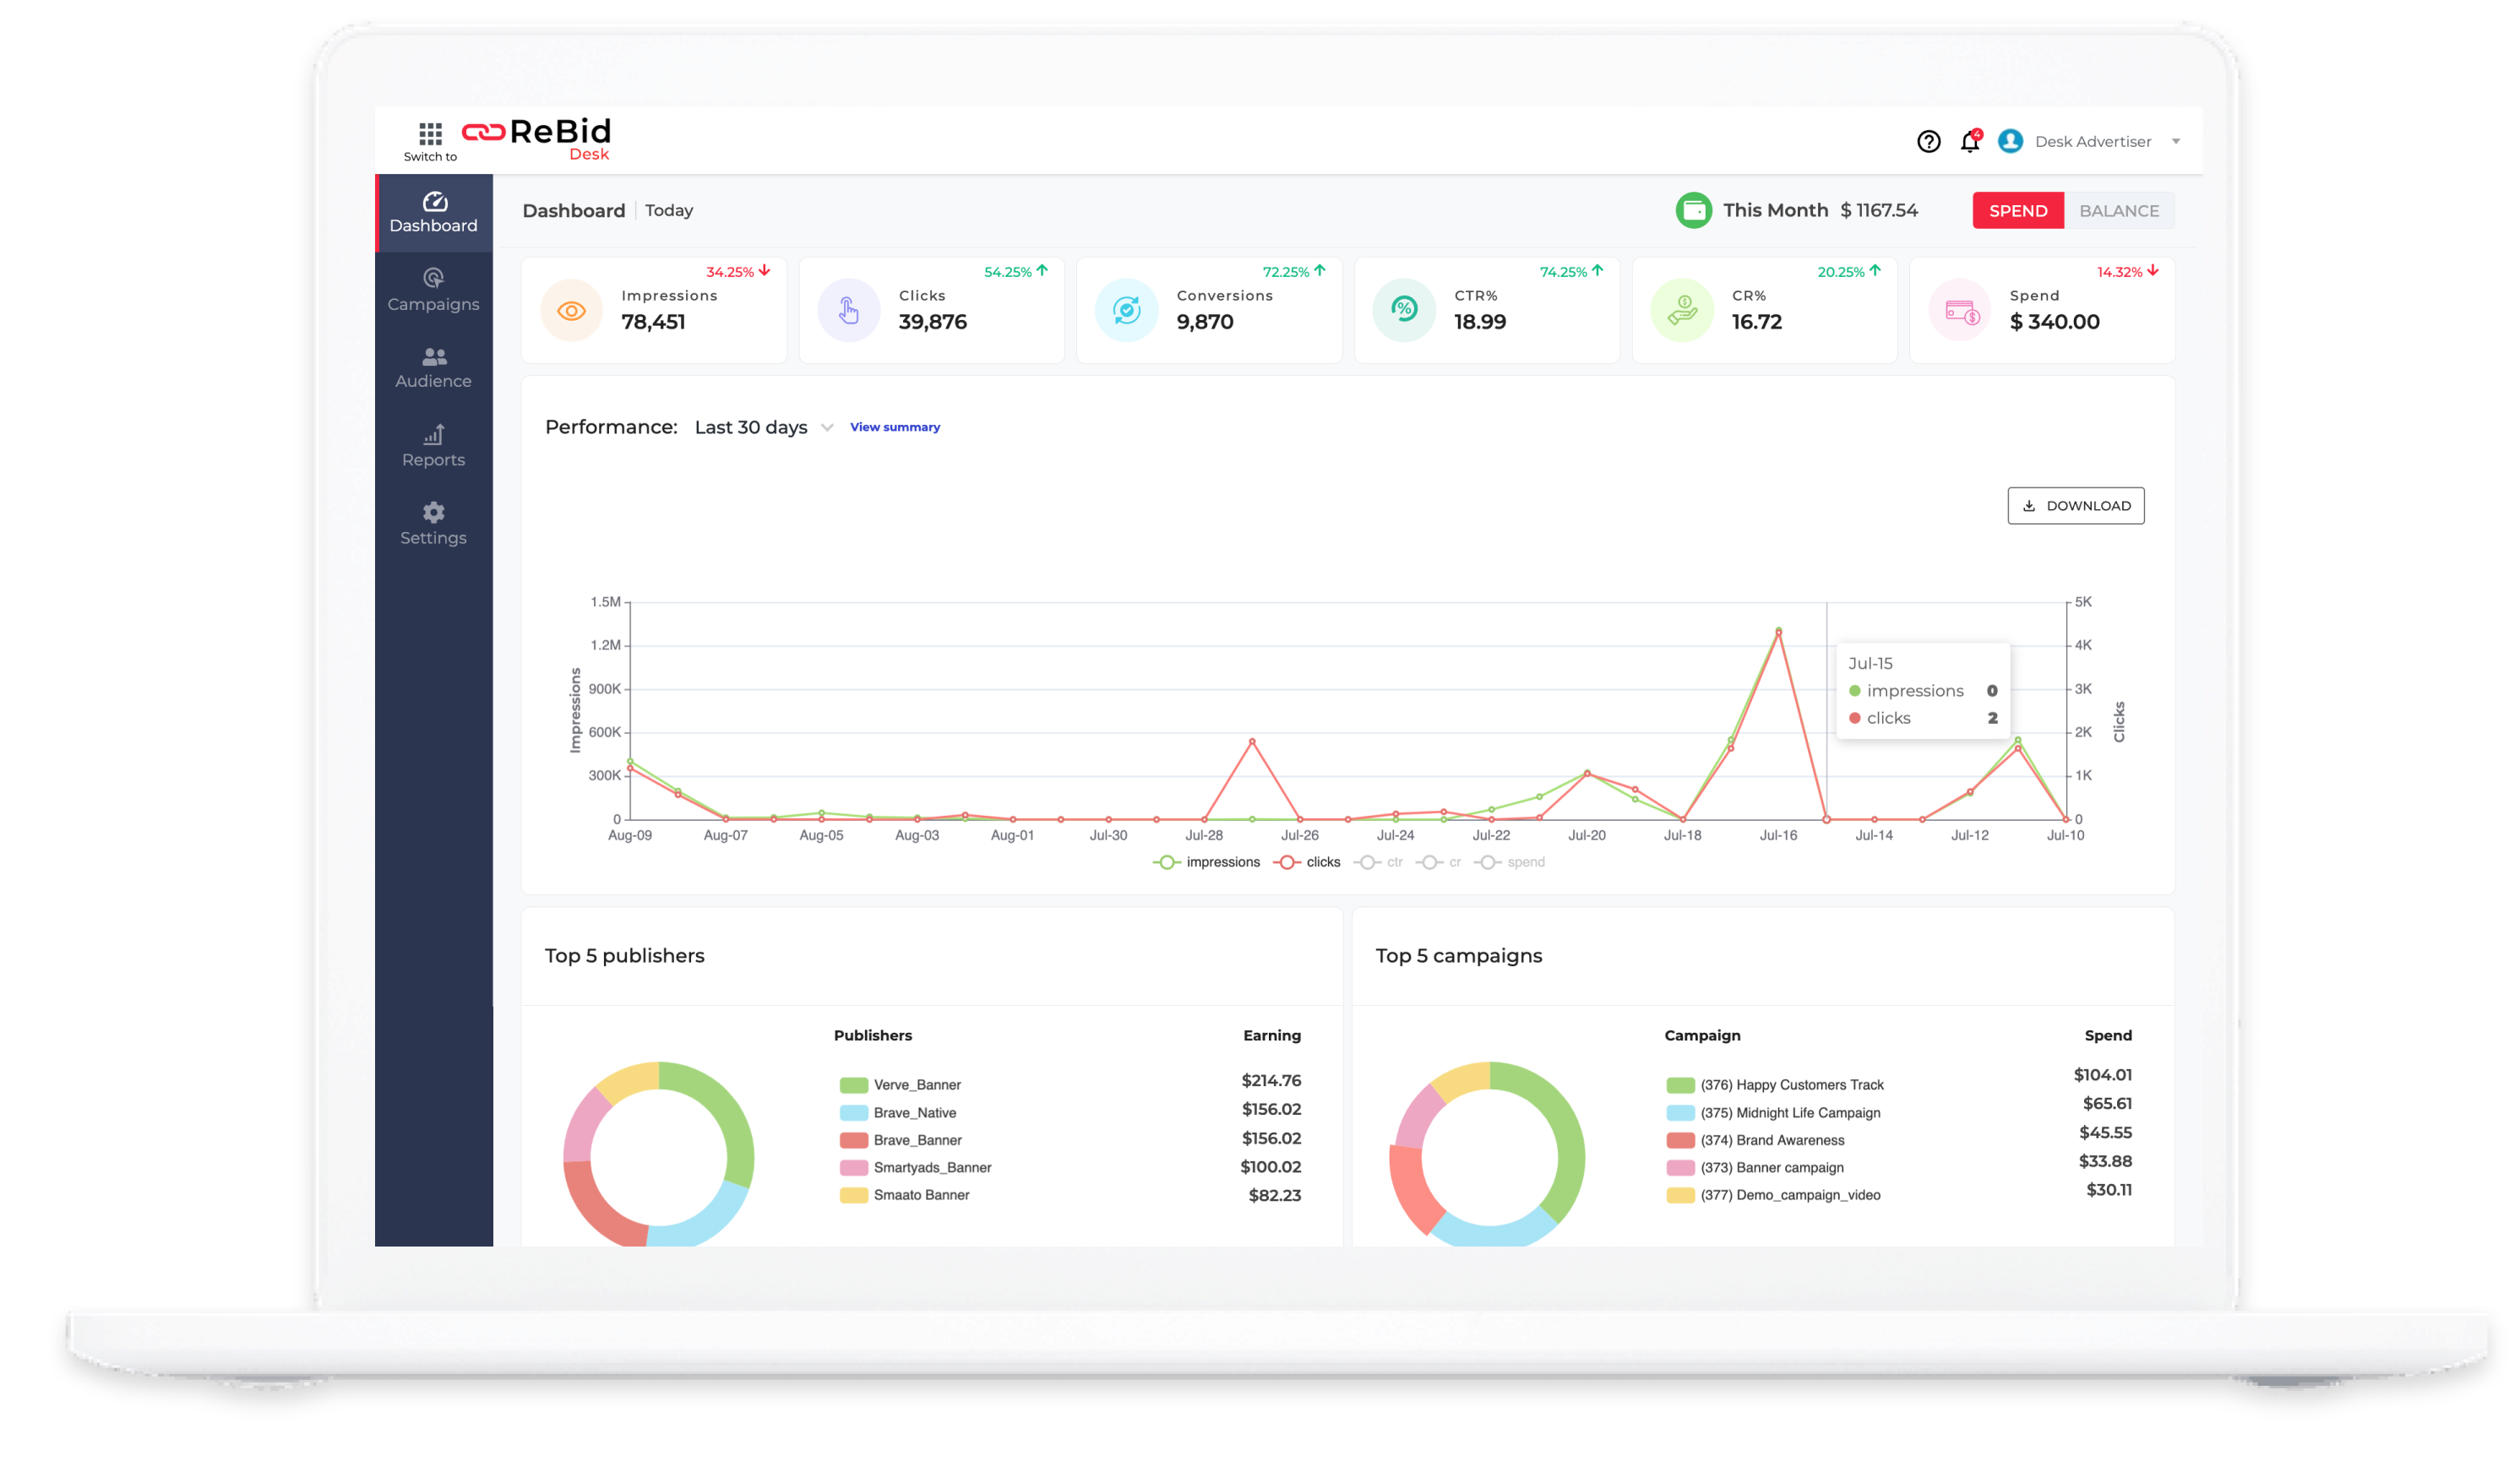2520x1483 pixels.
Task: Open the notifications bell
Action: pos(1968,141)
